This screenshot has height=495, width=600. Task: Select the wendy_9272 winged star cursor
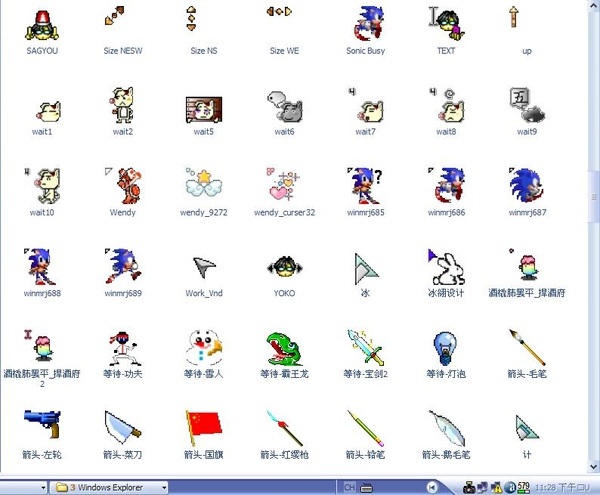point(204,182)
